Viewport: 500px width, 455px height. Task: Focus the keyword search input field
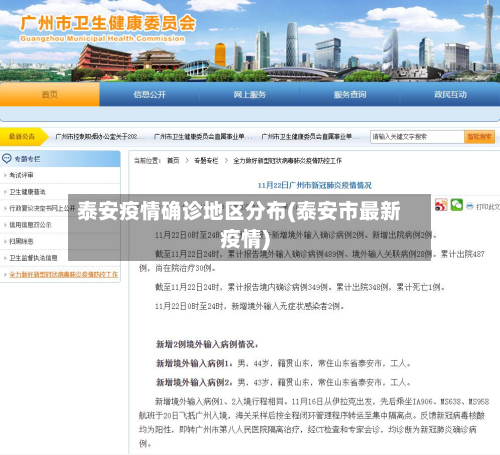[x=417, y=137]
